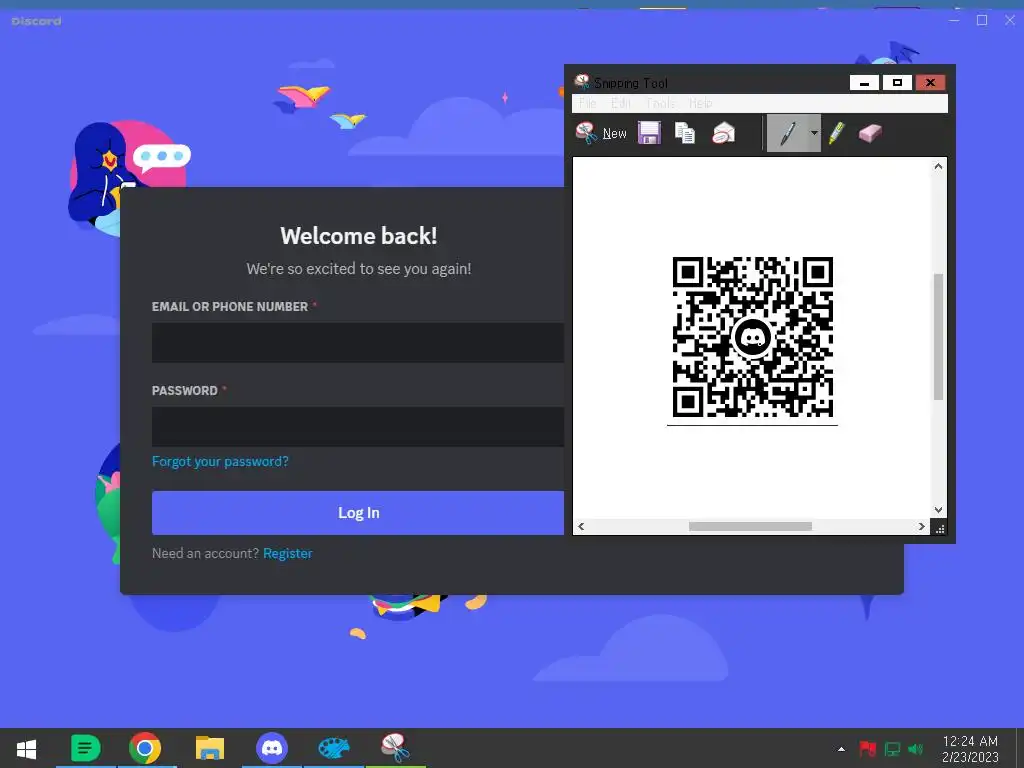Viewport: 1024px width, 768px height.
Task: Click the Snipping Tool taskbar icon
Action: point(395,748)
